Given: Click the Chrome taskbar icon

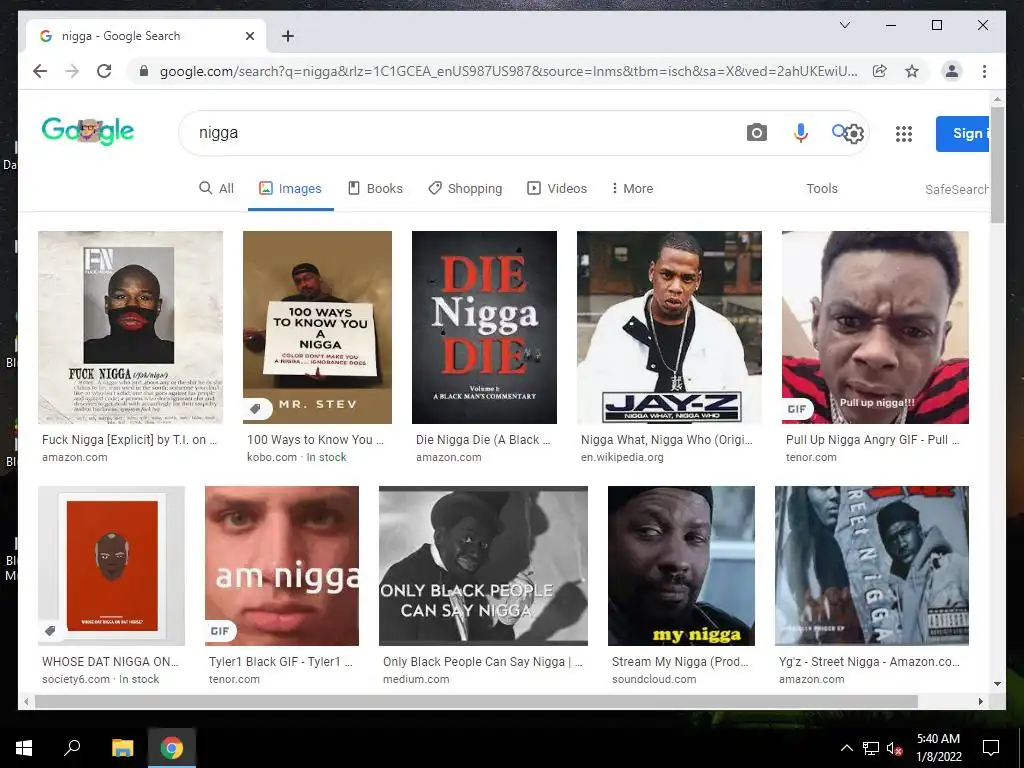Looking at the screenshot, I should click(x=172, y=748).
